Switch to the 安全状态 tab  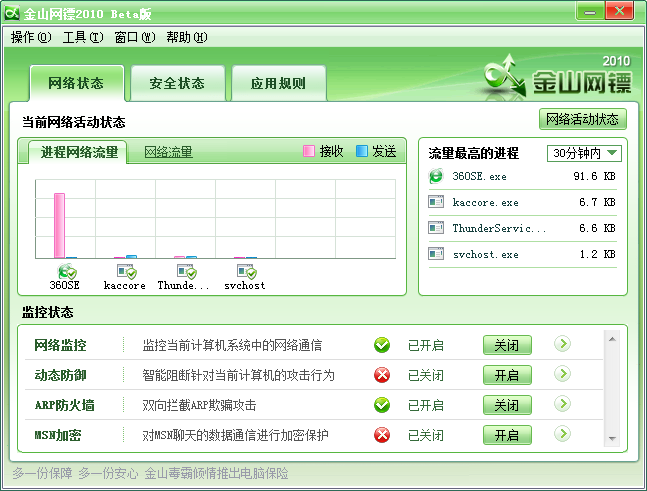tap(177, 83)
